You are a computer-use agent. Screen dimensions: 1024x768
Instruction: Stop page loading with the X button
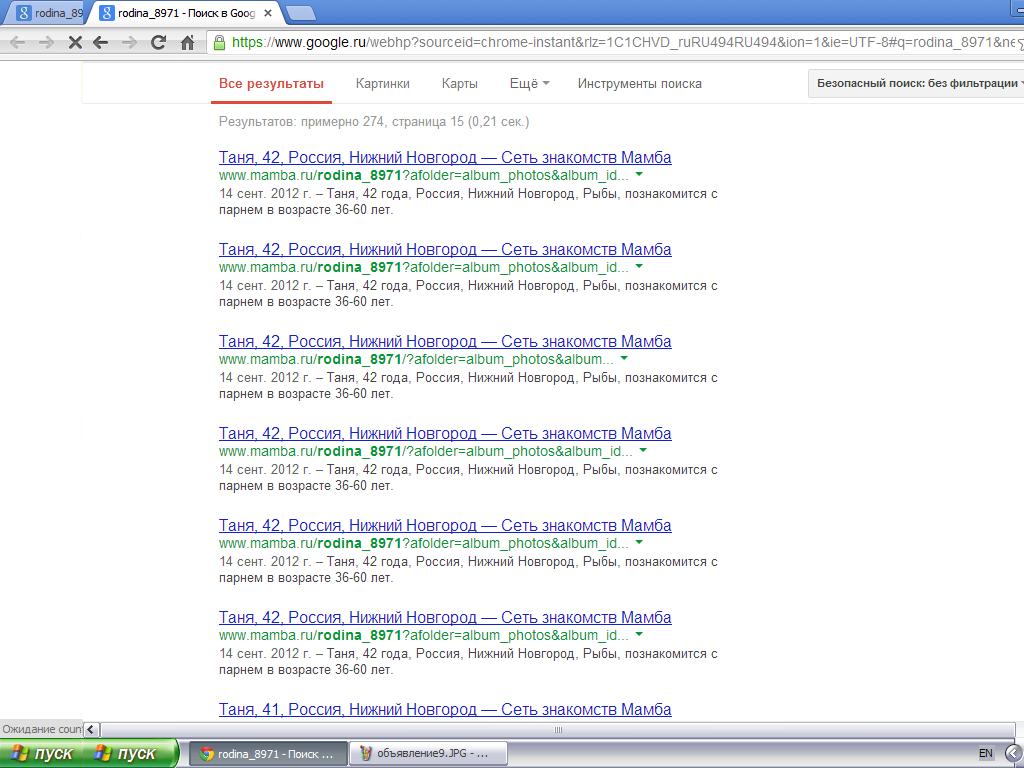tap(75, 43)
